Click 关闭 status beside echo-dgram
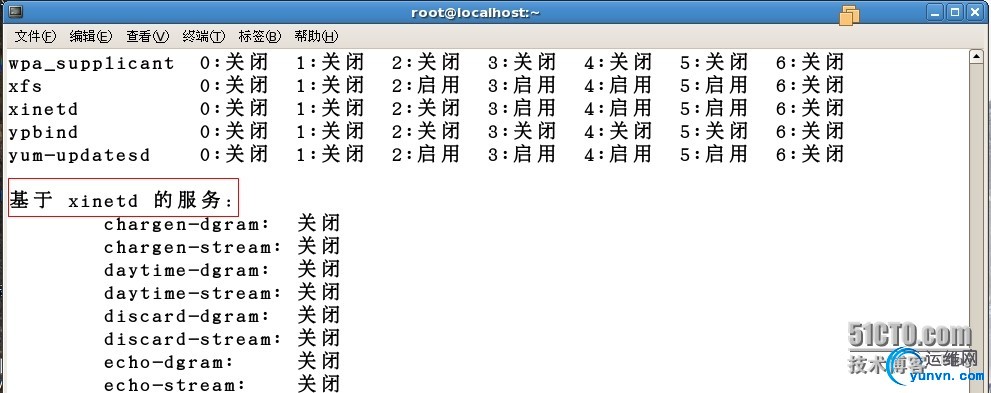The width and height of the screenshot is (991, 393). tap(319, 362)
